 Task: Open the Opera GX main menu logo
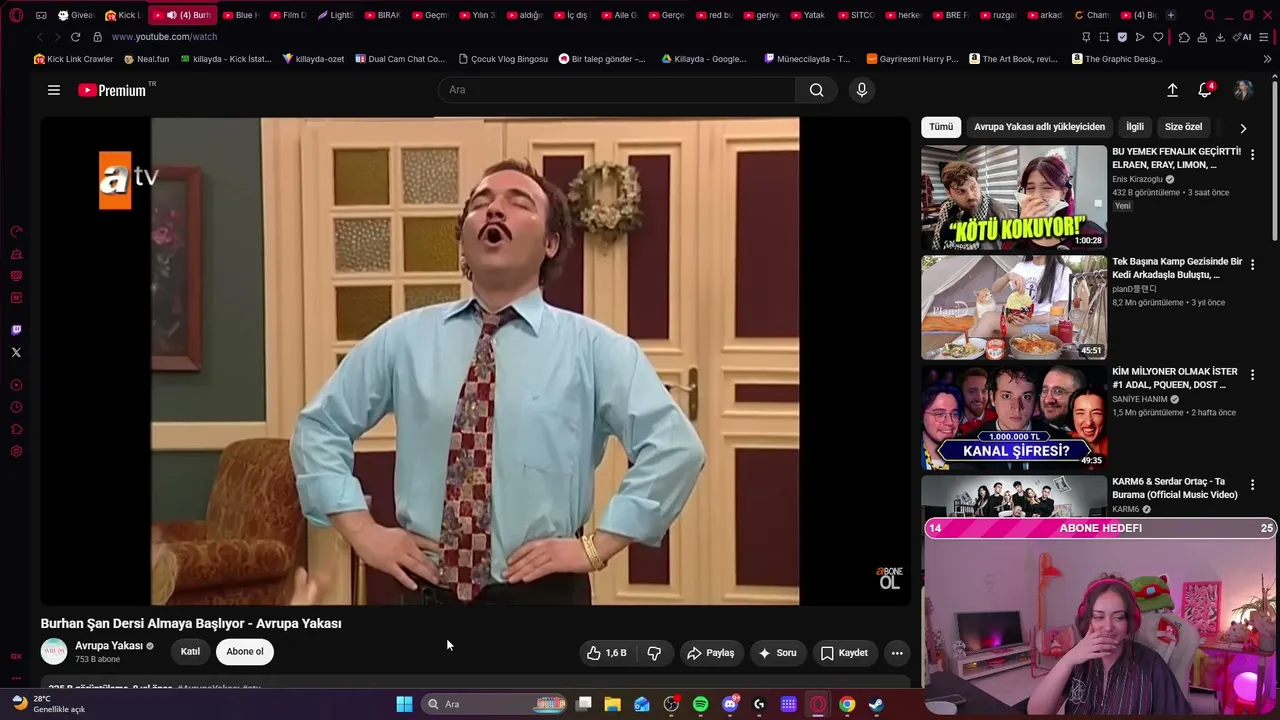point(16,15)
